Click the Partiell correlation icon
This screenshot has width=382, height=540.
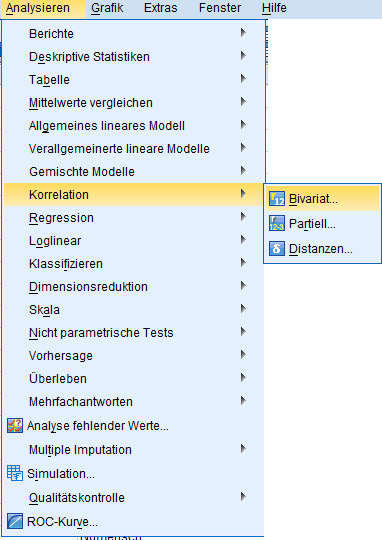(x=277, y=224)
